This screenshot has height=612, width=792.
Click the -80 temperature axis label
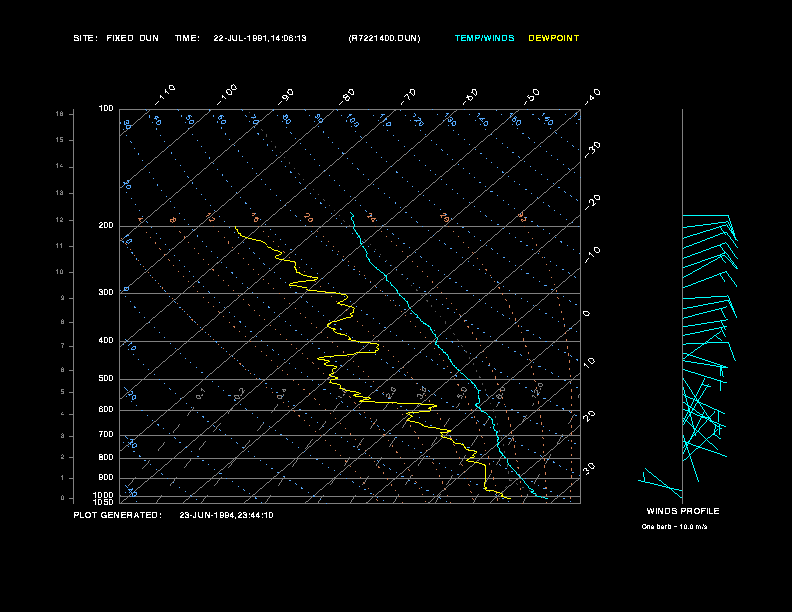347,96
